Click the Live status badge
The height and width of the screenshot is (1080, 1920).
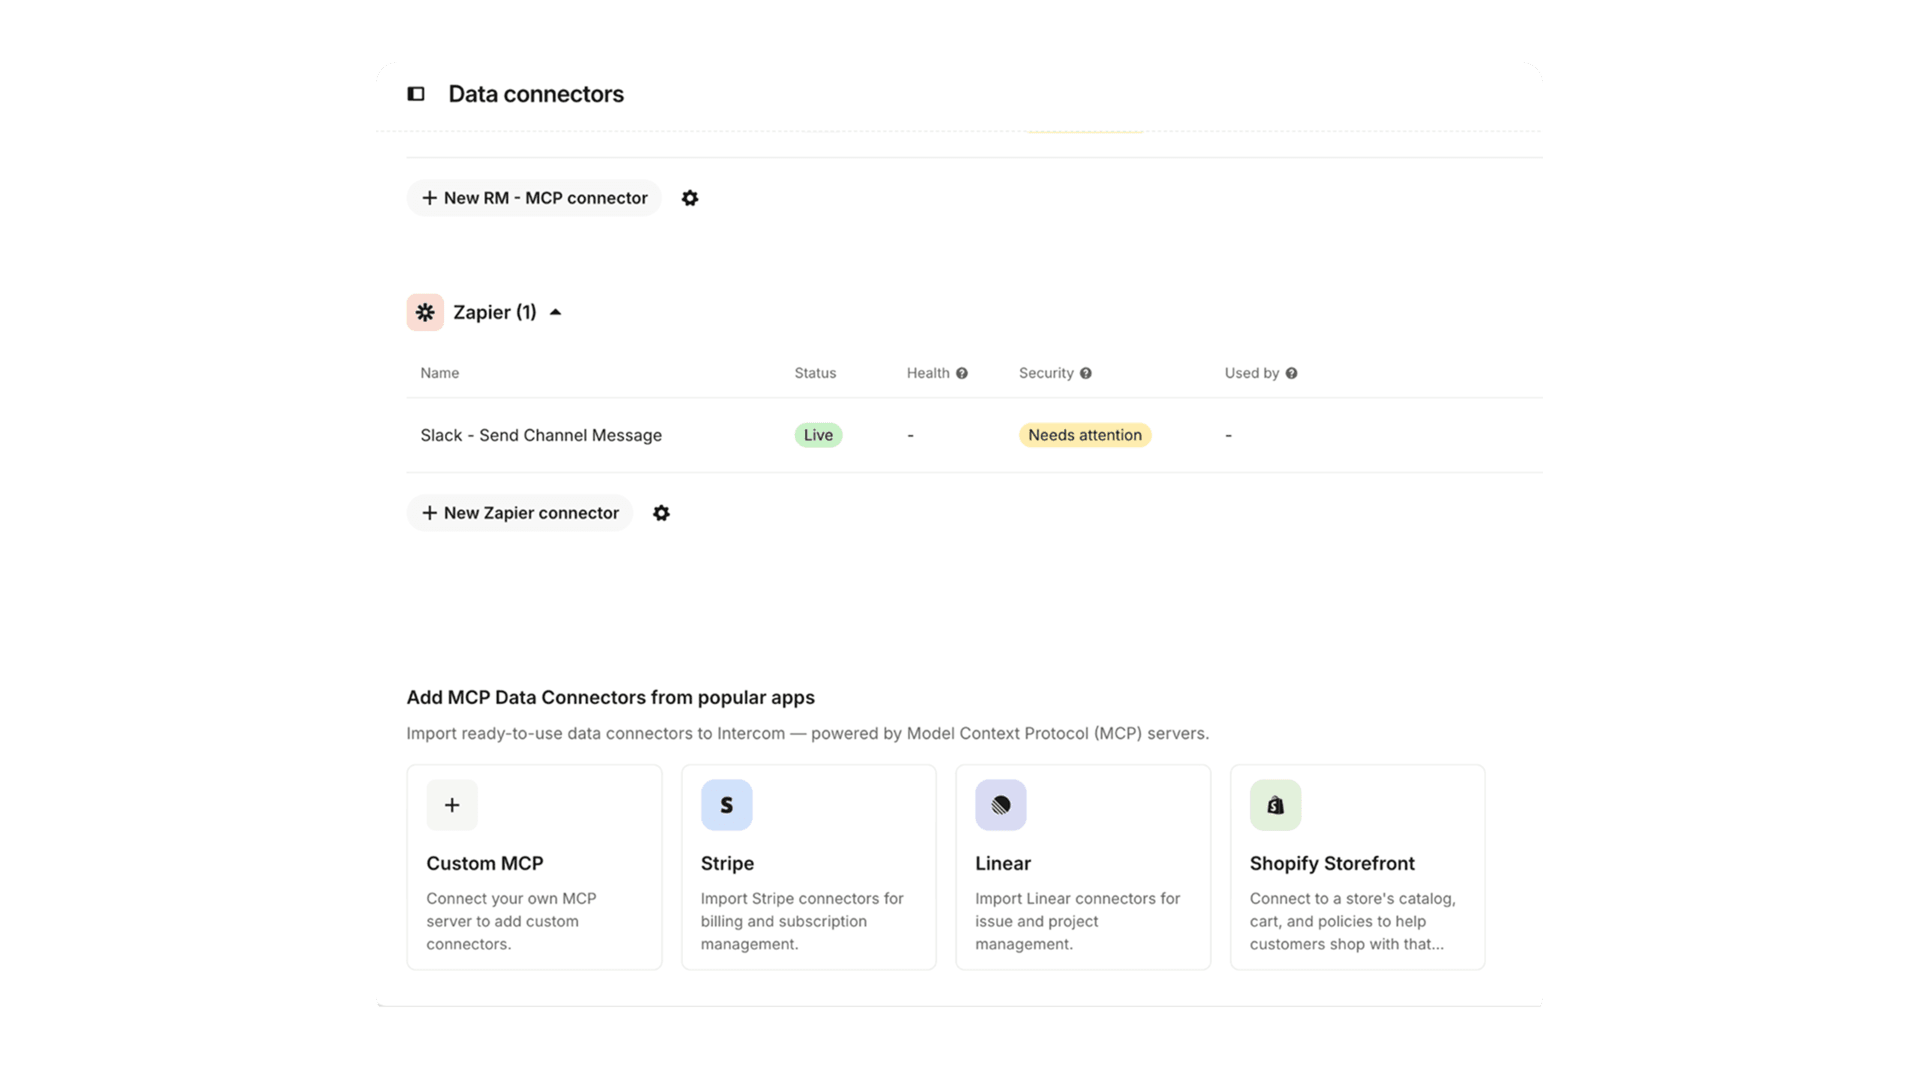pos(818,435)
